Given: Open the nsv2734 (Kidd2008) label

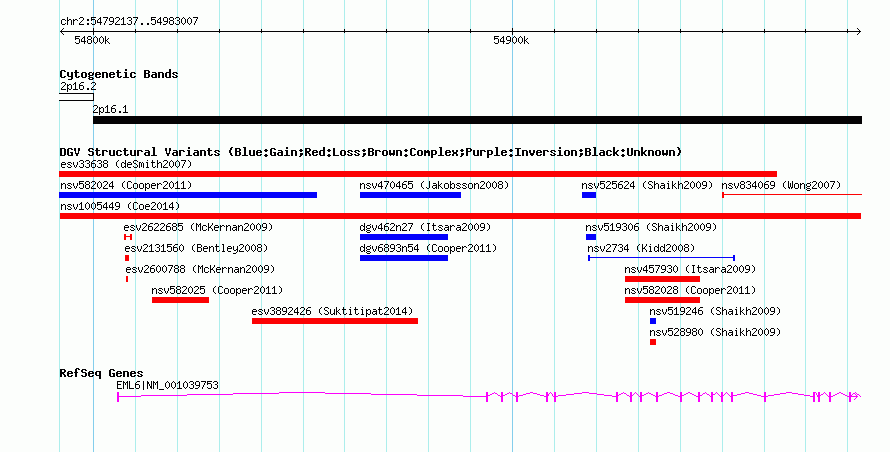Looking at the screenshot, I should click(x=641, y=248).
